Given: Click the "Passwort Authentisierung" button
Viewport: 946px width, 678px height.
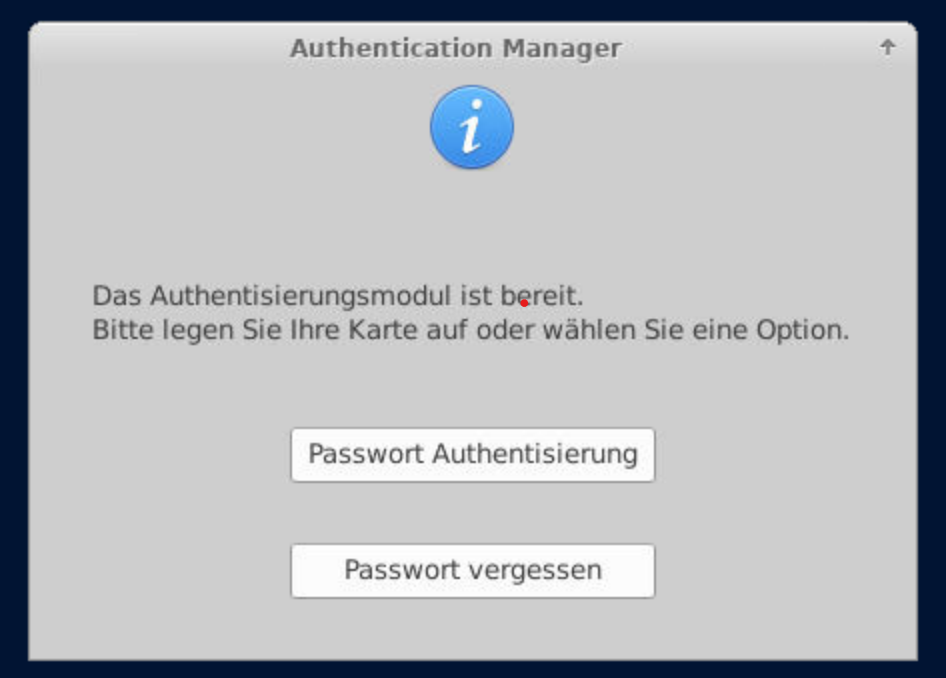Looking at the screenshot, I should (472, 455).
